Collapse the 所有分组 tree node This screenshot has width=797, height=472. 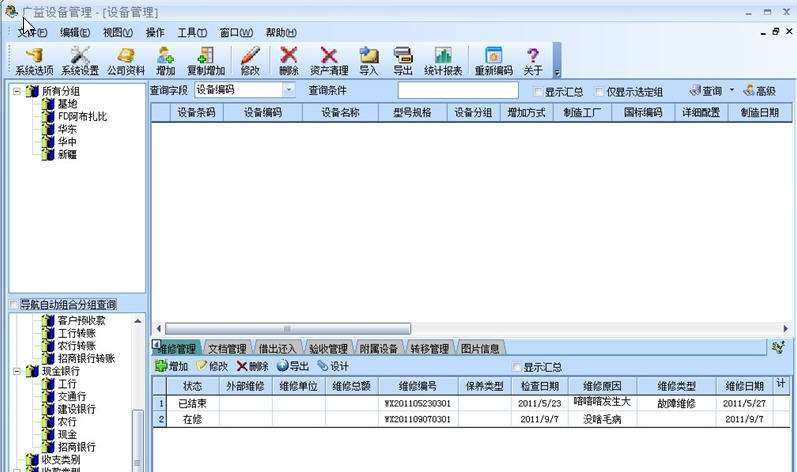point(17,91)
